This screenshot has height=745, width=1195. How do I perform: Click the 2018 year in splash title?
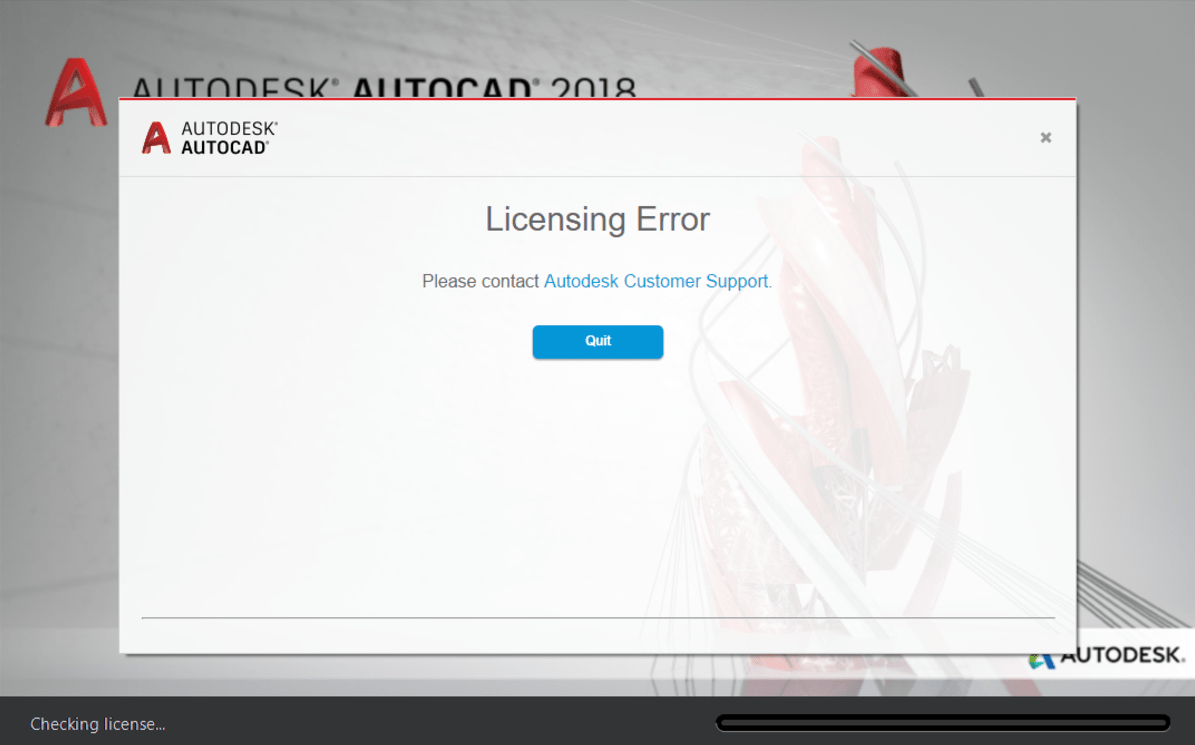[593, 88]
